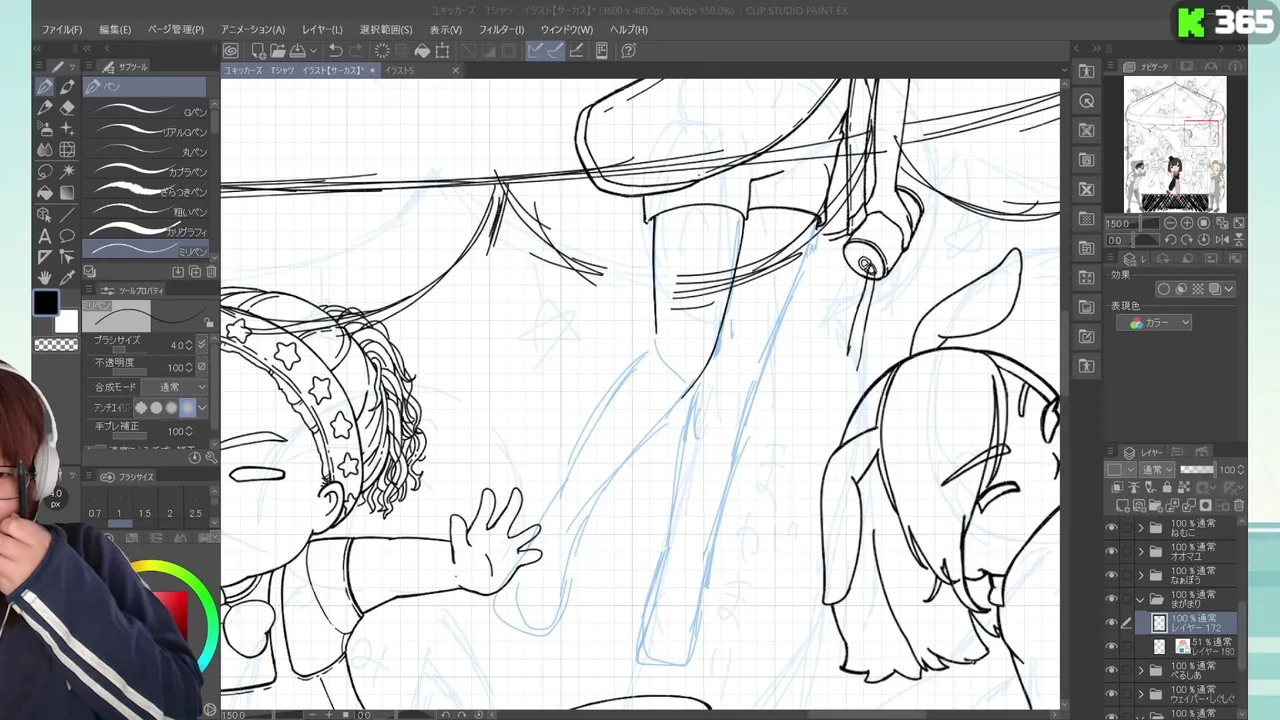This screenshot has width=1280, height=720.
Task: Select the Blend tool
Action: (45, 150)
